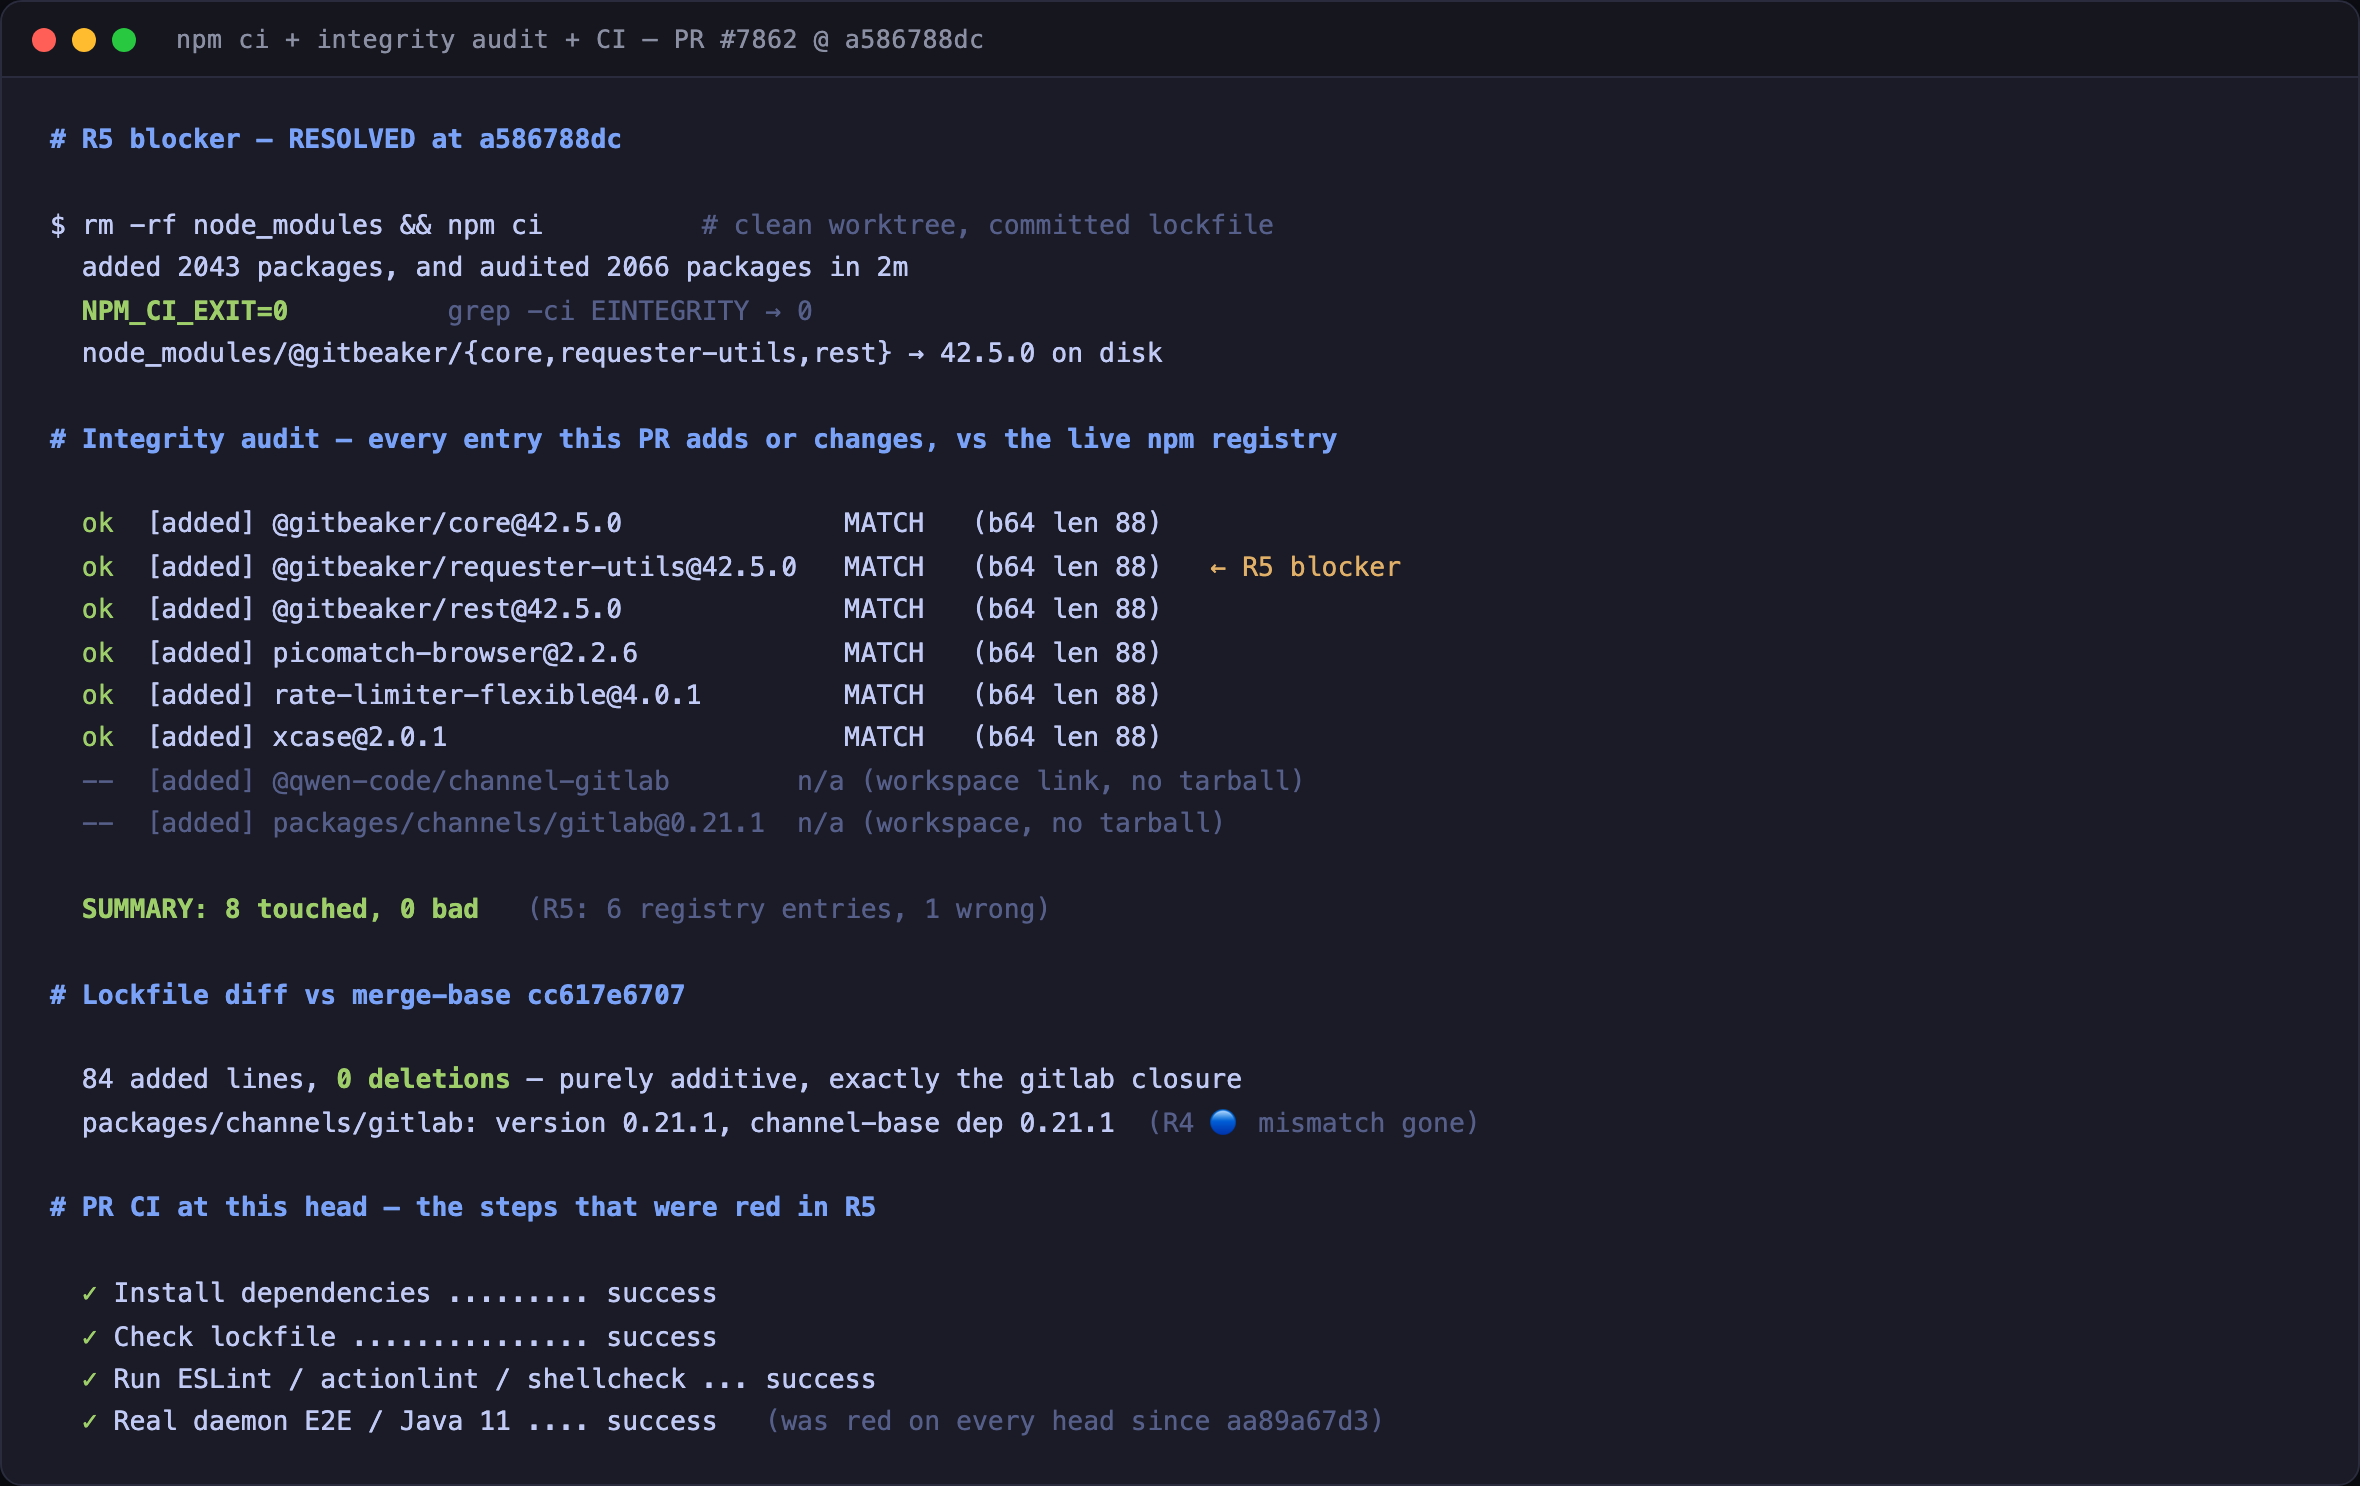Click the green 'NPM_CI_EXIT=0' status
2360x1486 pixels.
coord(185,311)
